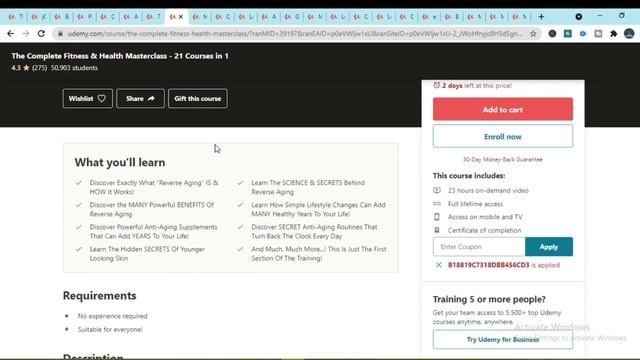Click the padlock icon in the address bar
Image resolution: width=640 pixels, height=360 pixels.
(60, 34)
